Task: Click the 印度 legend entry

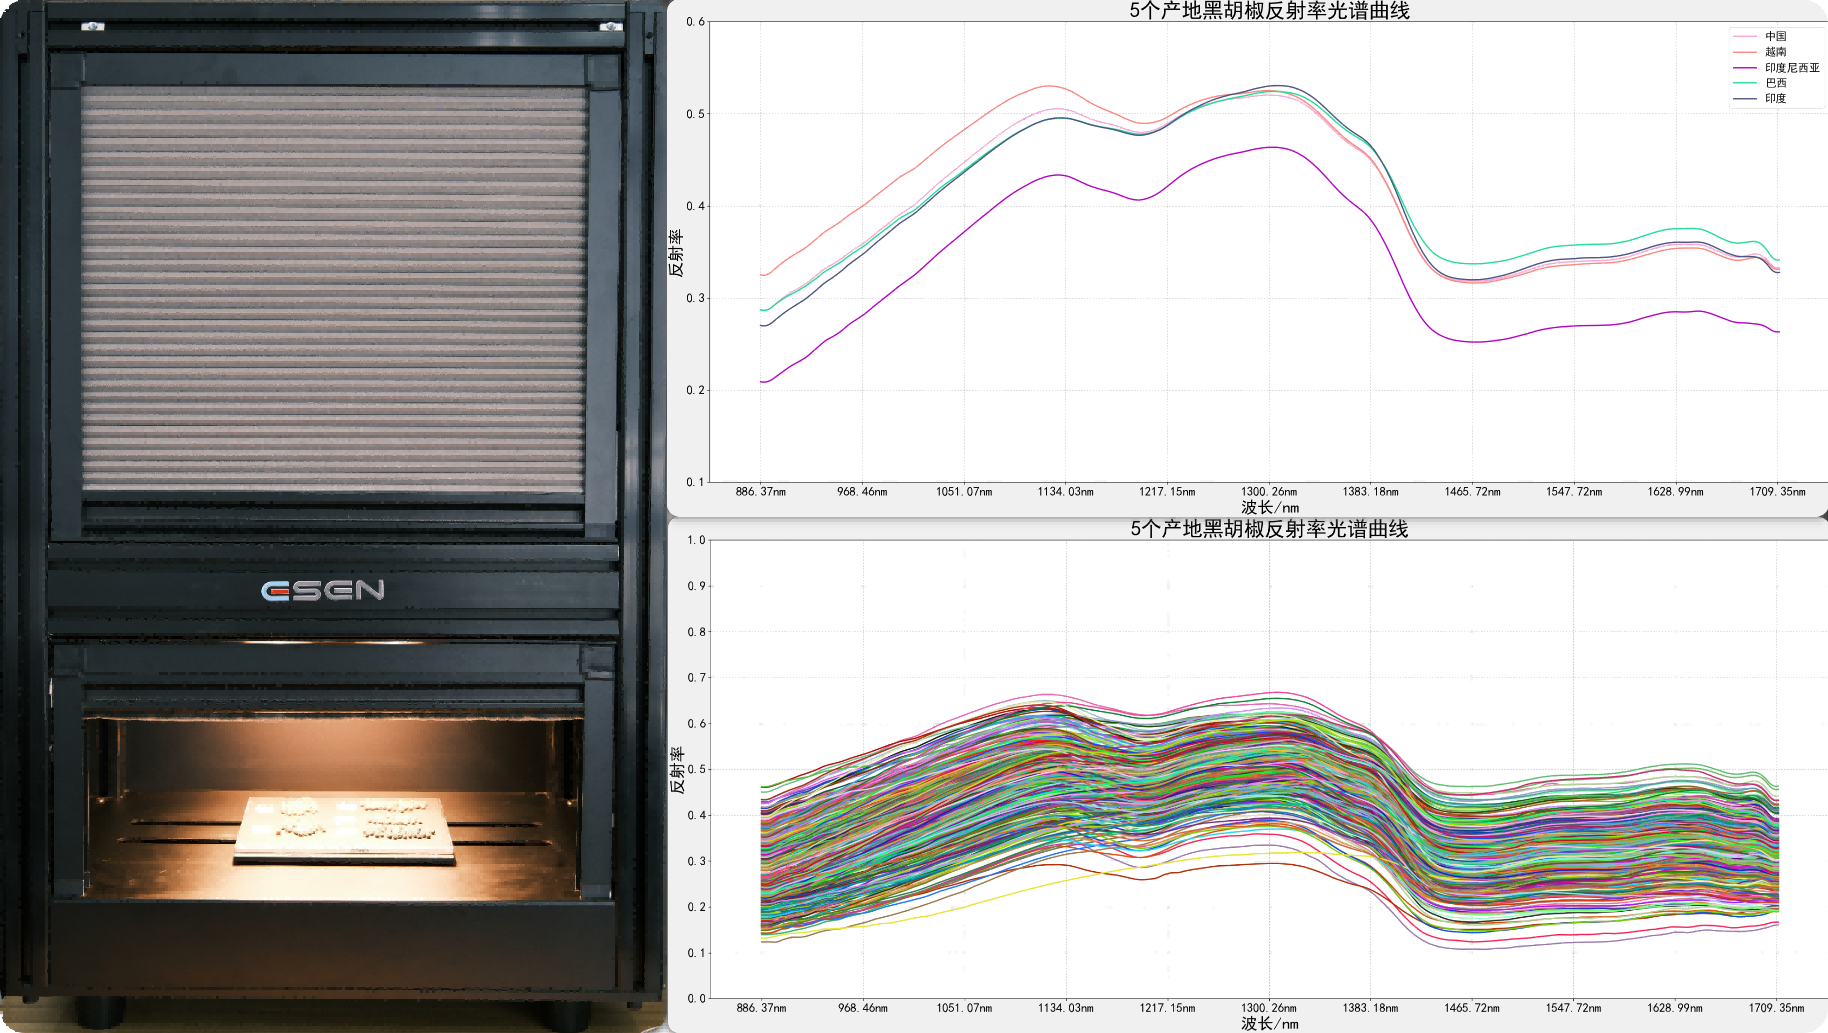Action: click(1775, 99)
